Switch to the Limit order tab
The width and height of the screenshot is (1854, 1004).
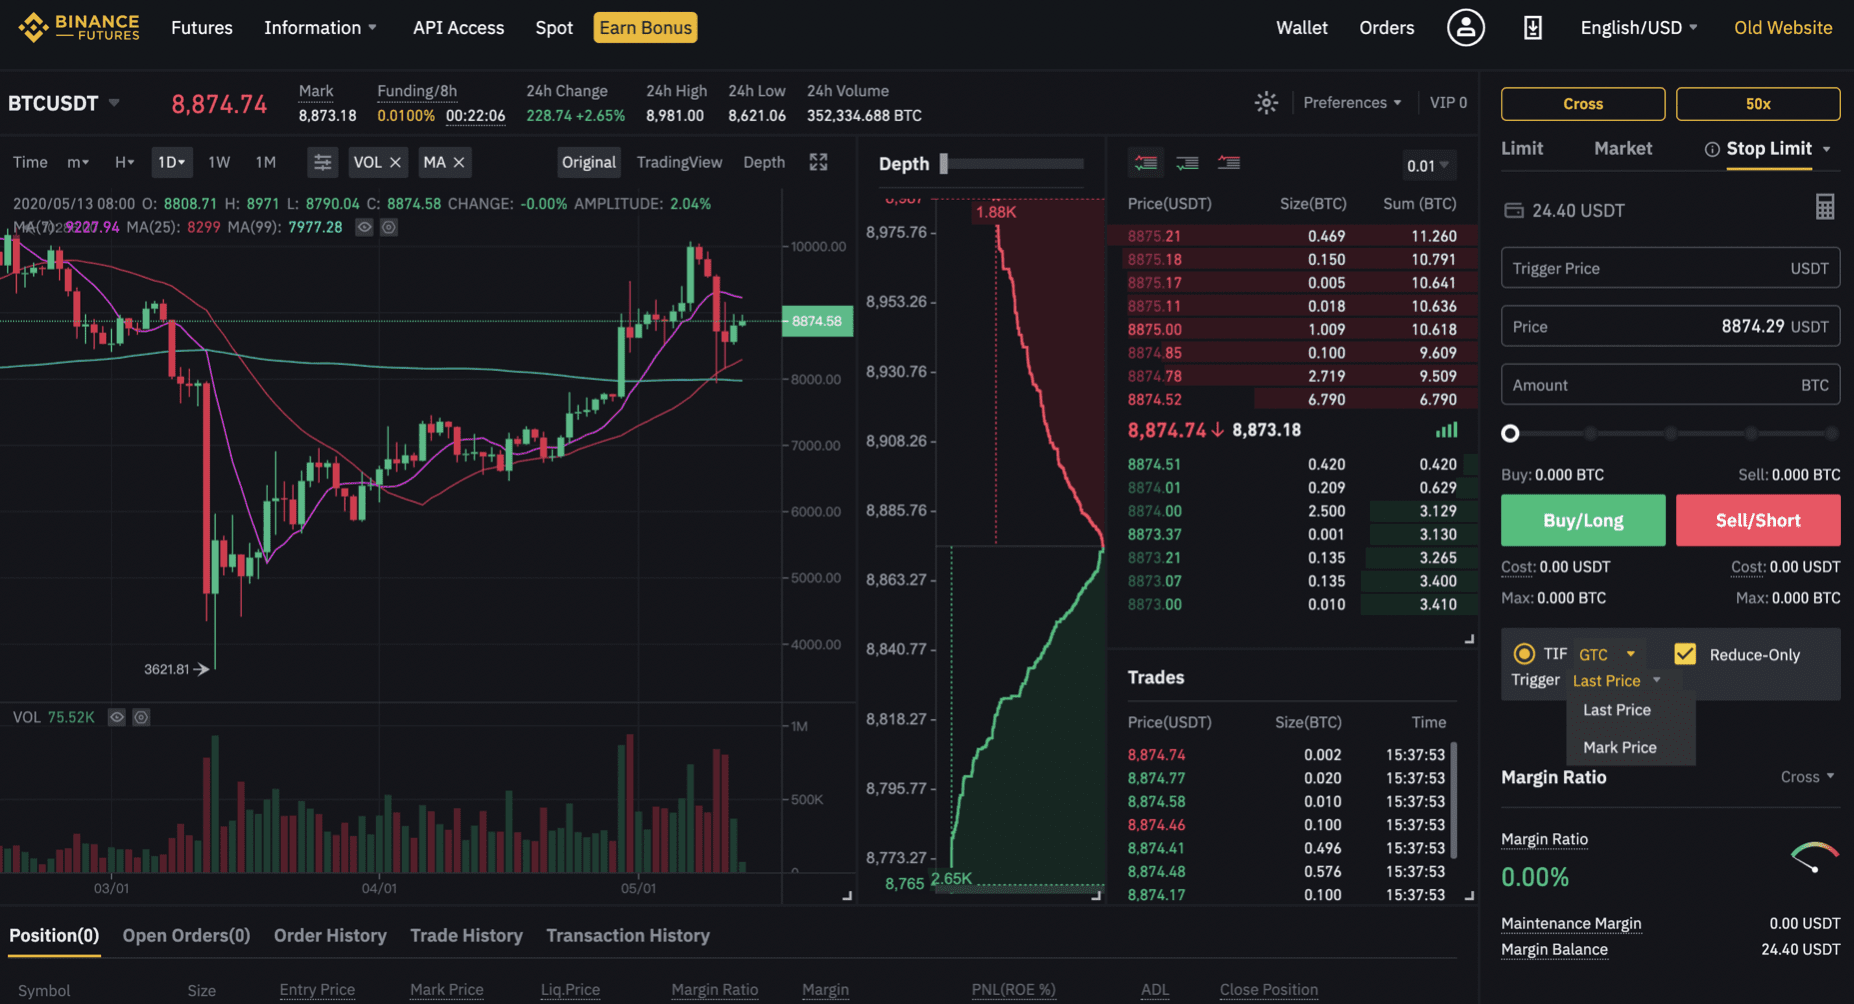1522,148
